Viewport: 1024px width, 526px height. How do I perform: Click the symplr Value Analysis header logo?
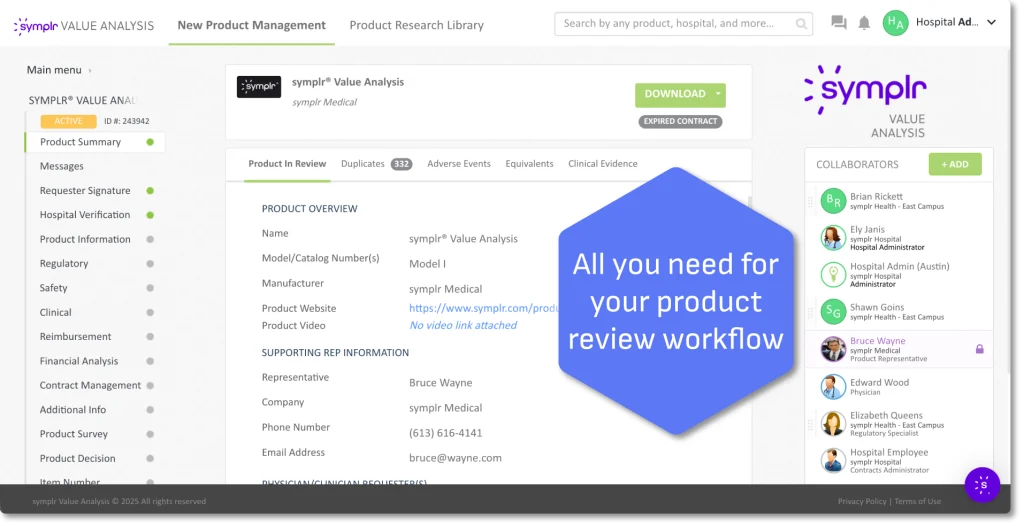(x=84, y=26)
